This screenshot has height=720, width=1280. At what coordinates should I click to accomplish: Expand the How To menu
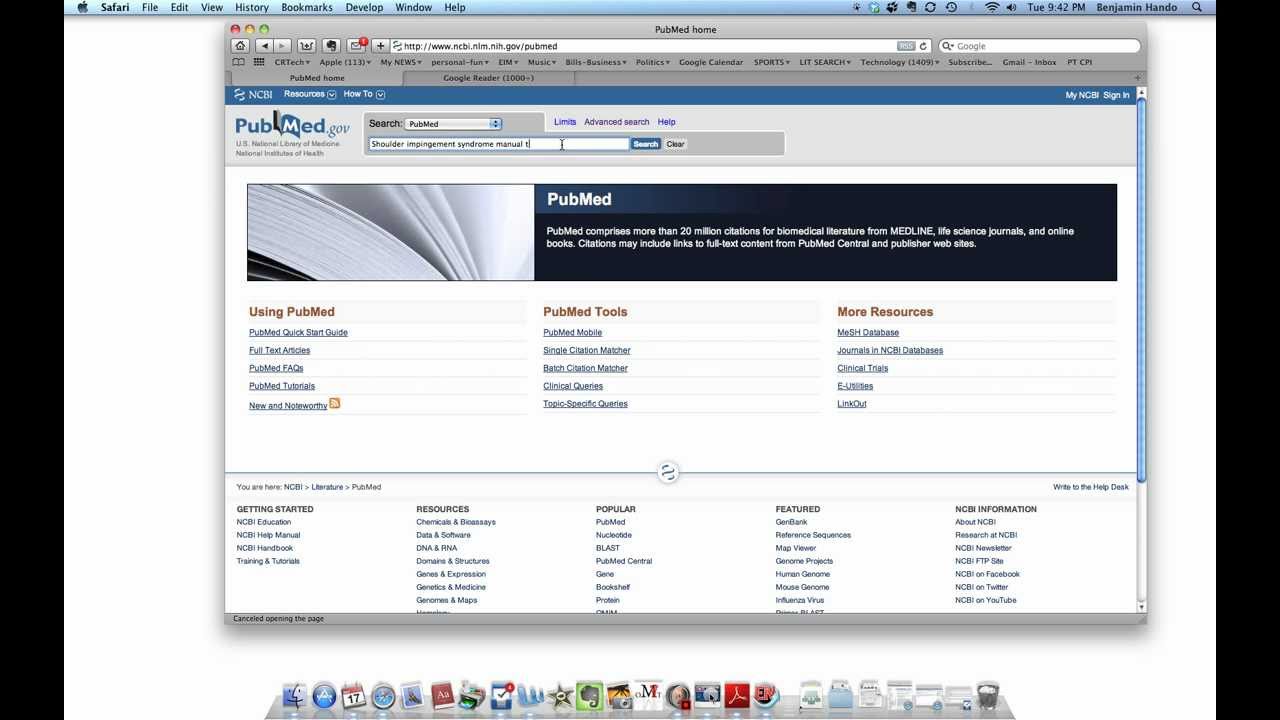coord(364,94)
